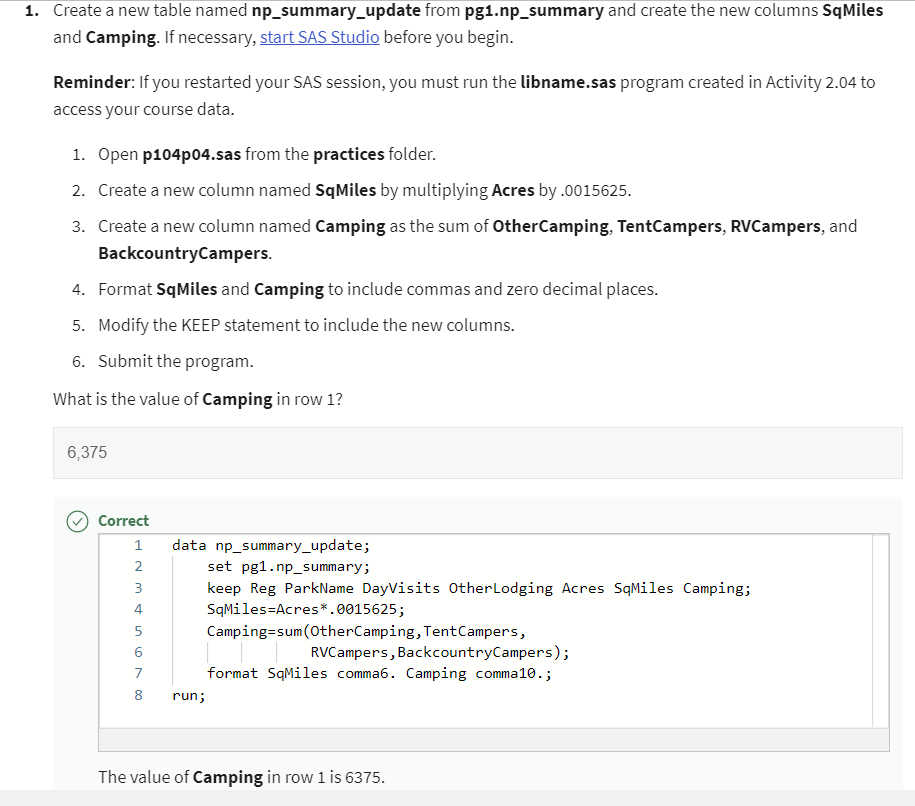
Task: Select line number 3 in the gutter
Action: click(138, 588)
